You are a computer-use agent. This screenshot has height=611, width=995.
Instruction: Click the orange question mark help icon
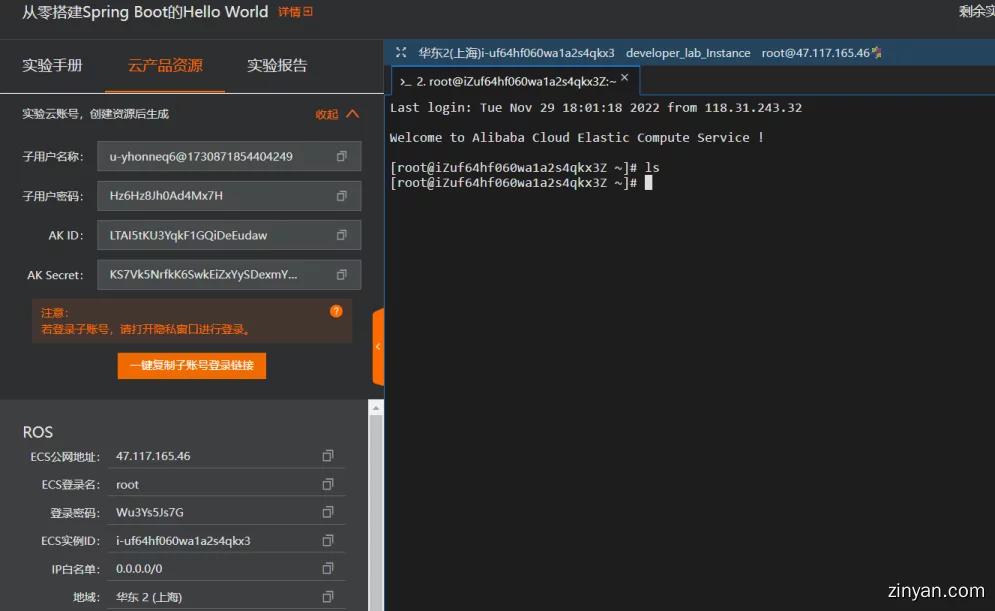tap(336, 311)
